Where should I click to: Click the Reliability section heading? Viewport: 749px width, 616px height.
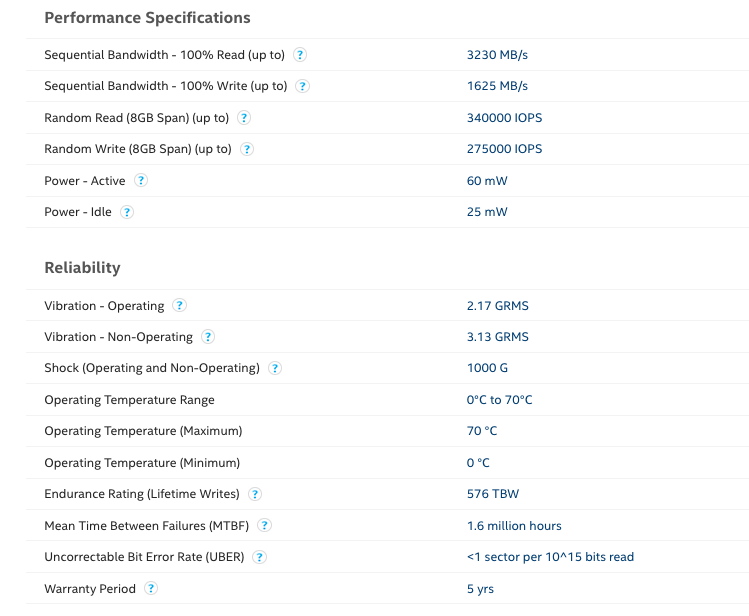coord(82,268)
